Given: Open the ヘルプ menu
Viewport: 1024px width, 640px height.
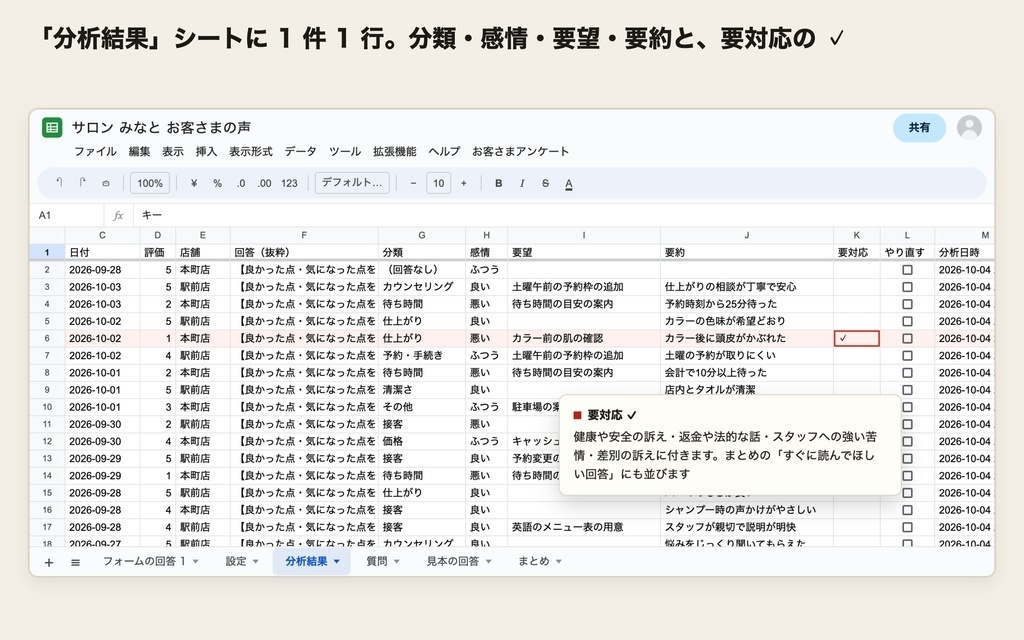Looking at the screenshot, I should coord(444,152).
